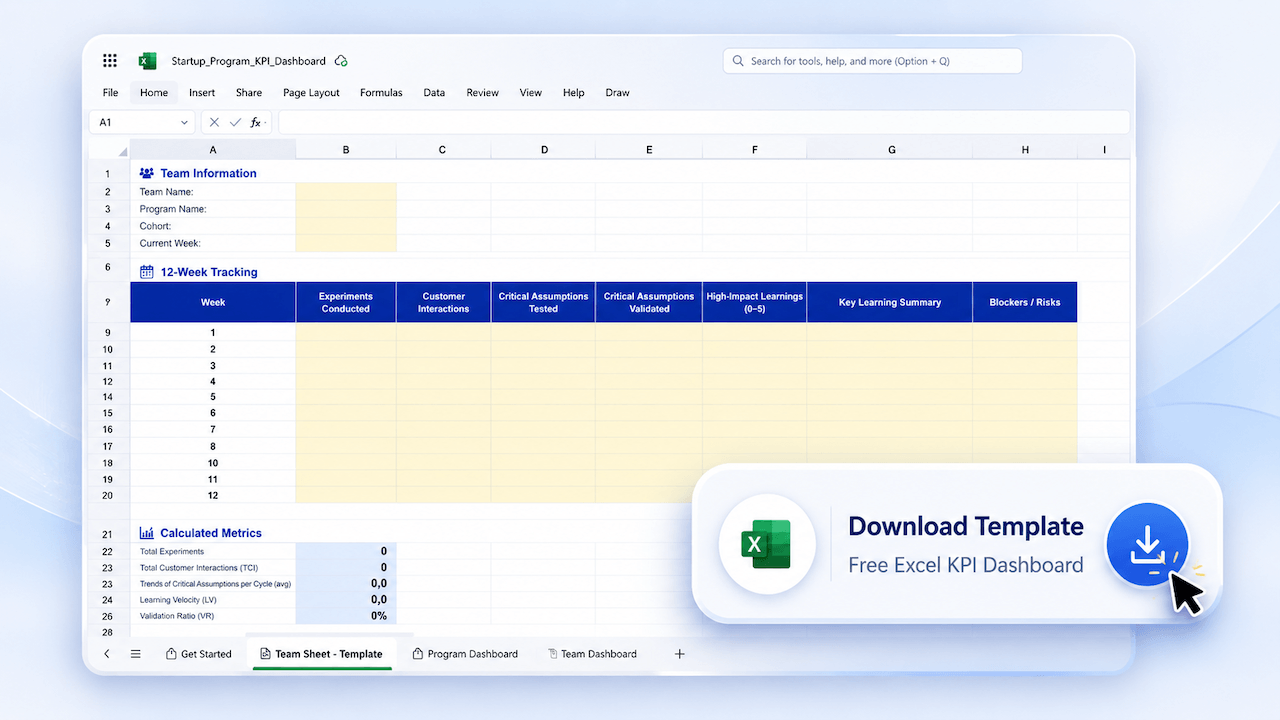Click the Key Learning Summary header
Image resolution: width=1280 pixels, height=720 pixels.
pyautogui.click(x=890, y=302)
